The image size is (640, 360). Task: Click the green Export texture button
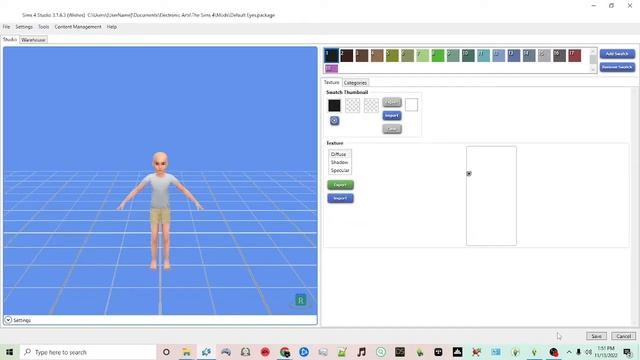click(340, 185)
